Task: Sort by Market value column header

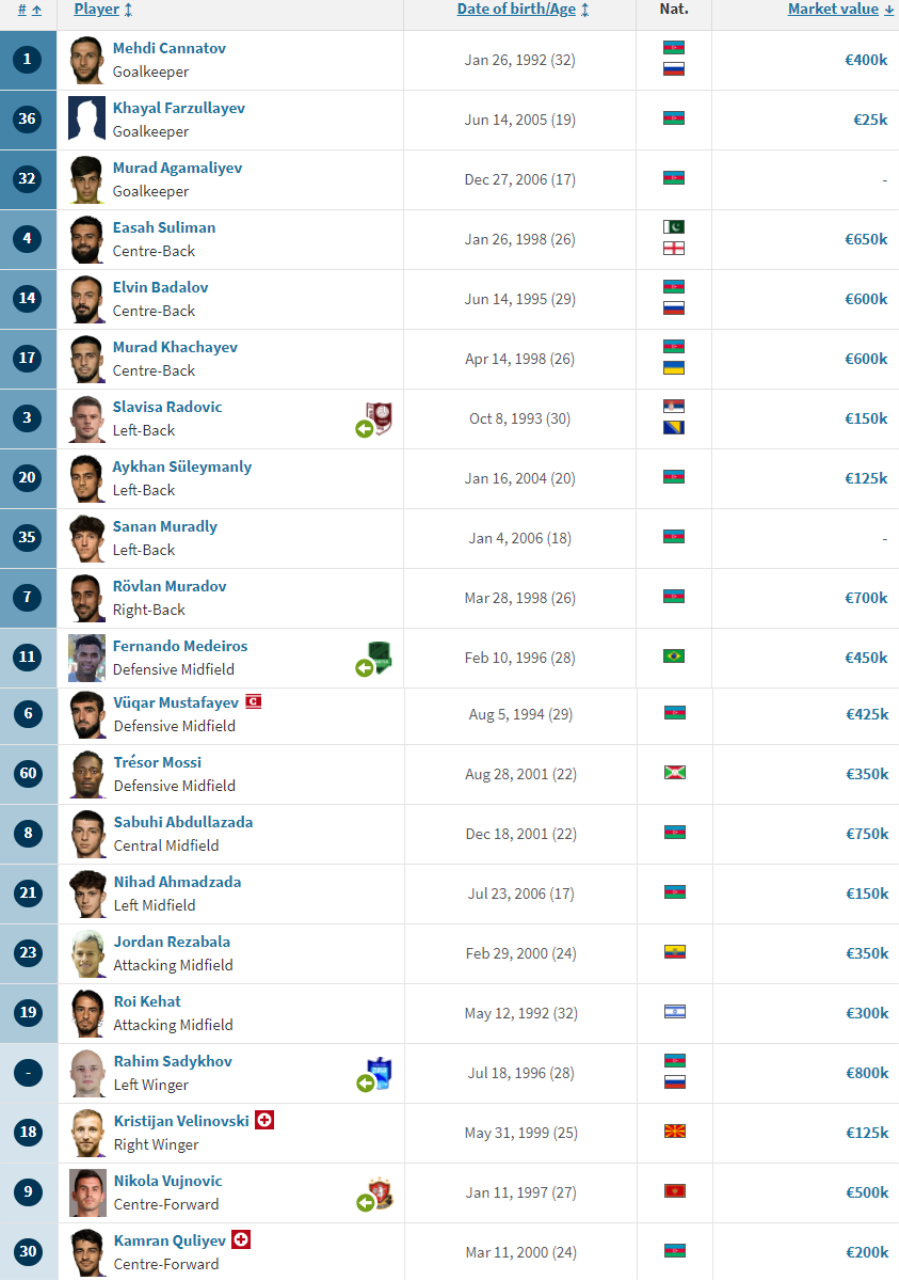Action: pos(841,9)
